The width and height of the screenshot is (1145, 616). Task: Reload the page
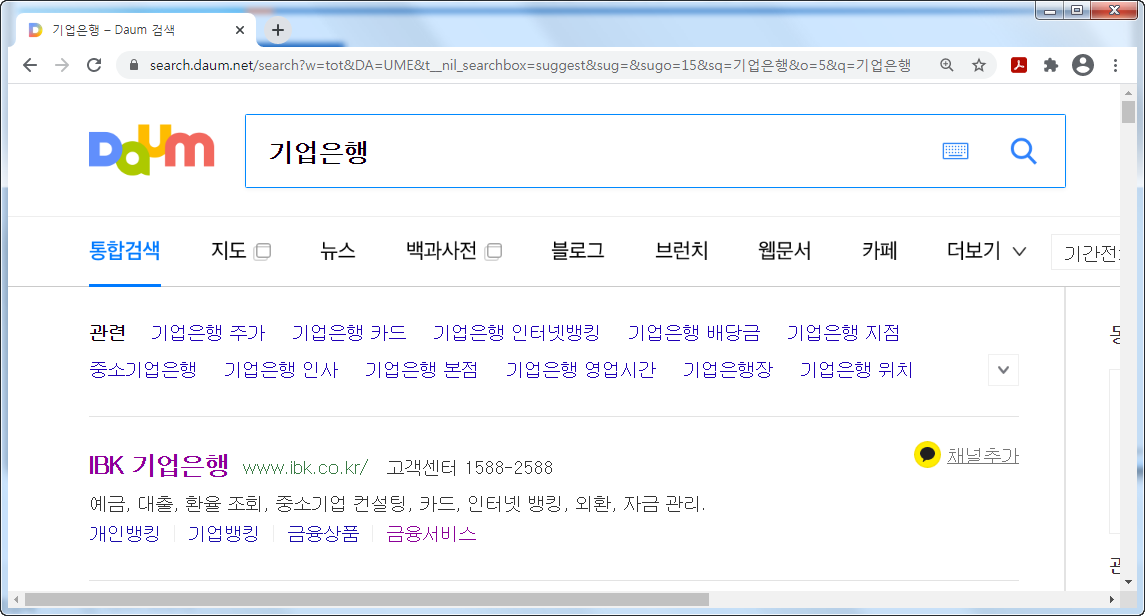point(94,65)
